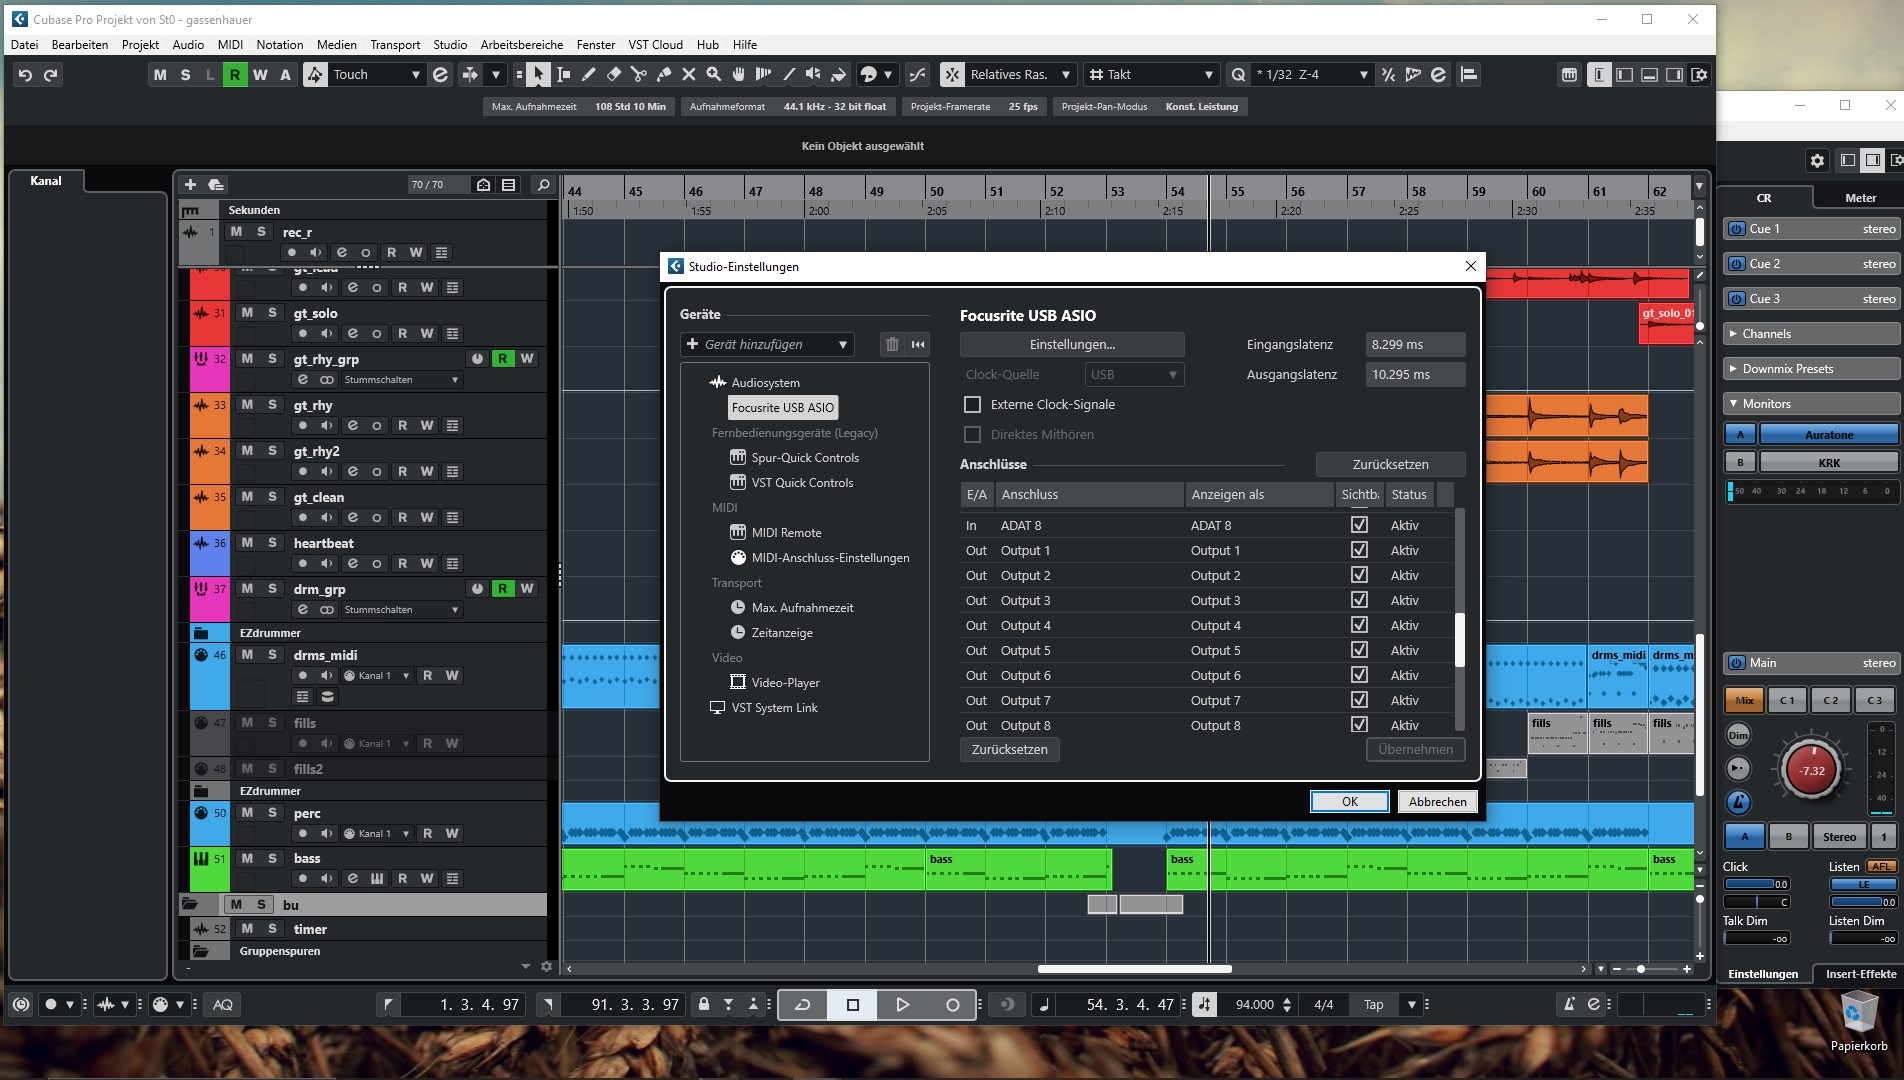Start playback with the Play button
Viewport: 1904px width, 1080px height.
902,1005
